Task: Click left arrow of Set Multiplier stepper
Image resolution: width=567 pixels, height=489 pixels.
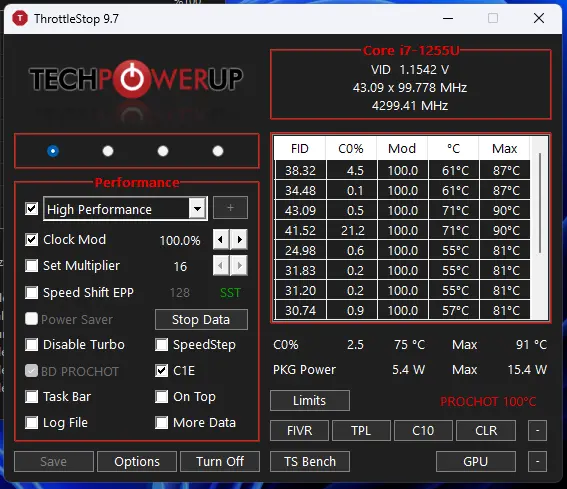Action: (221, 266)
